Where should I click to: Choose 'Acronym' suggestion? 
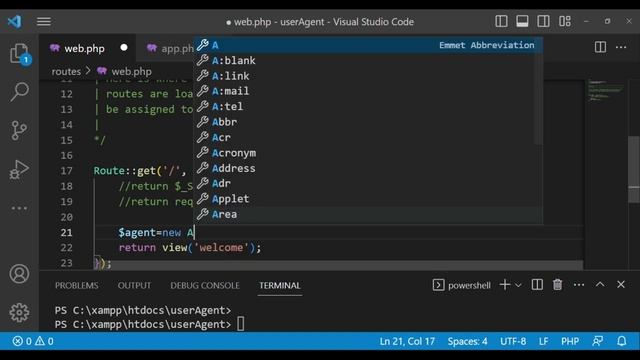(367, 153)
